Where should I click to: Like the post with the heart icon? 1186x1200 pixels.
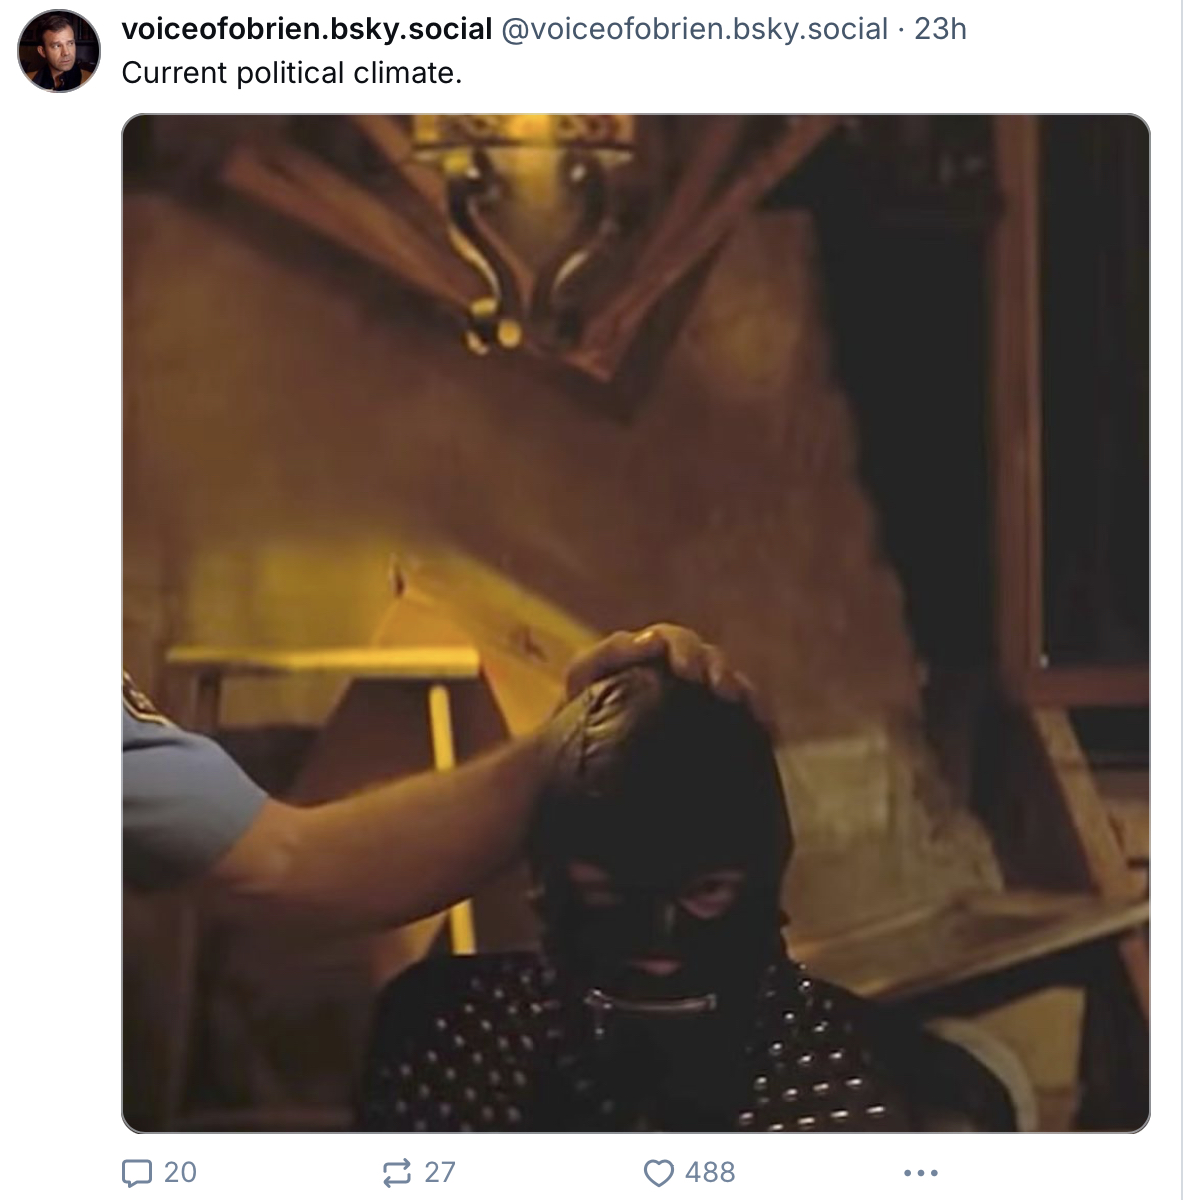pos(658,1172)
